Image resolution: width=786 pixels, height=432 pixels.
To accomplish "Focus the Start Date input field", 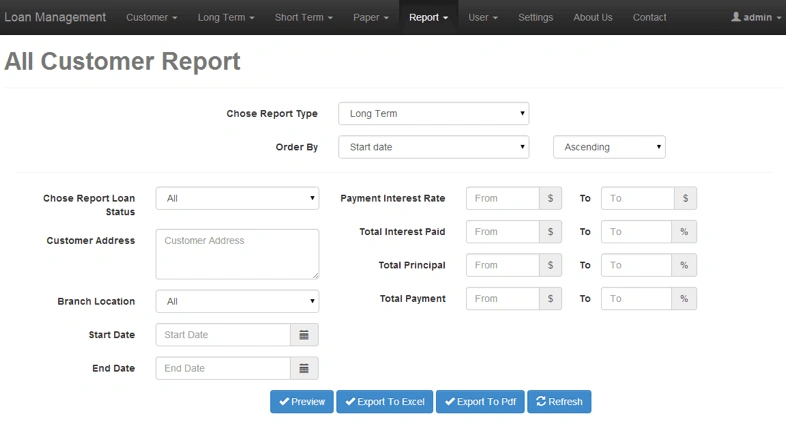I will tap(223, 335).
